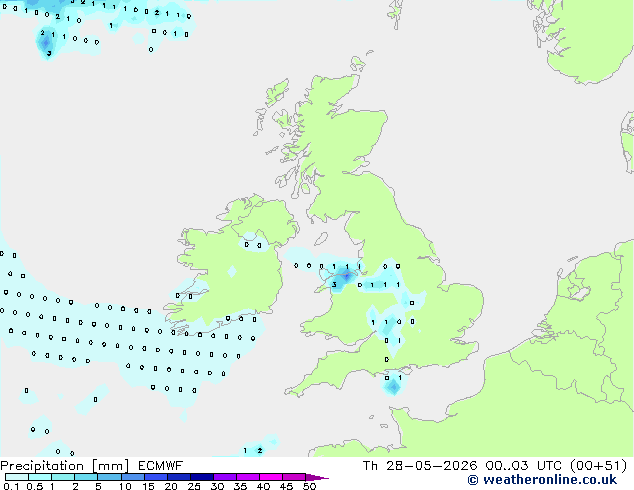This screenshot has width=634, height=490.
Task: Click the dark blue rain cell over North Wales coast
Action: 347,276
